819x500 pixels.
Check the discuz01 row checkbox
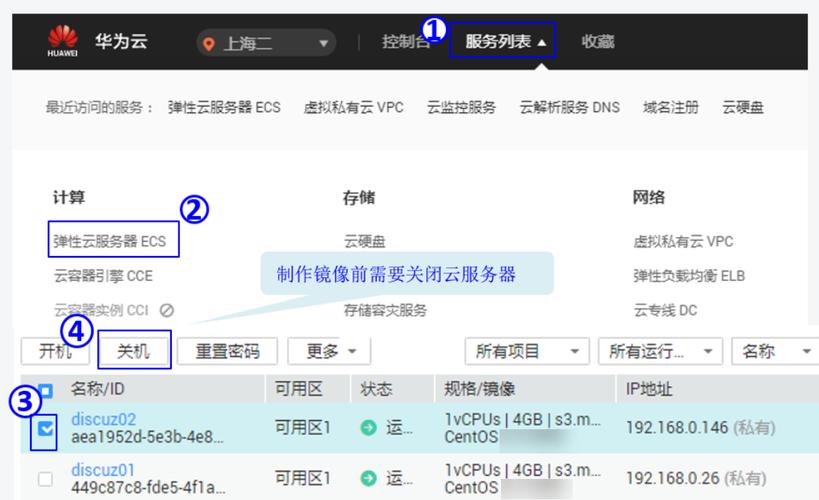pos(45,479)
